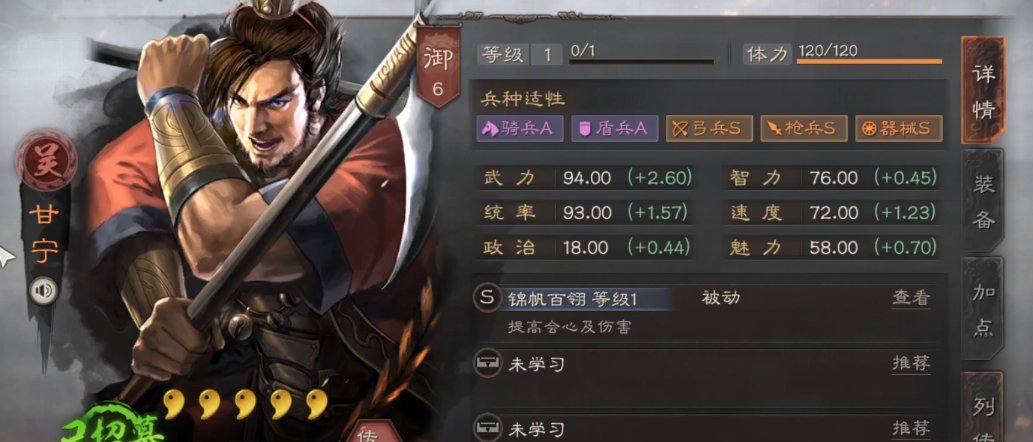Click 推荐 for the second unlearned skill
Screen dimensions: 1033x442
911,429
